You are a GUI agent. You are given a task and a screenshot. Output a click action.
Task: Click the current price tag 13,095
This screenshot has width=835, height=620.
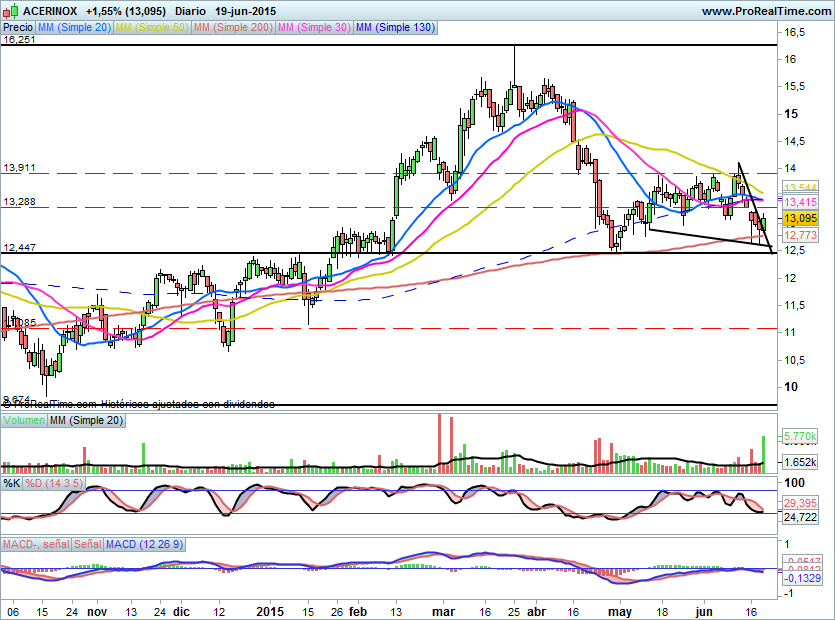click(x=801, y=218)
